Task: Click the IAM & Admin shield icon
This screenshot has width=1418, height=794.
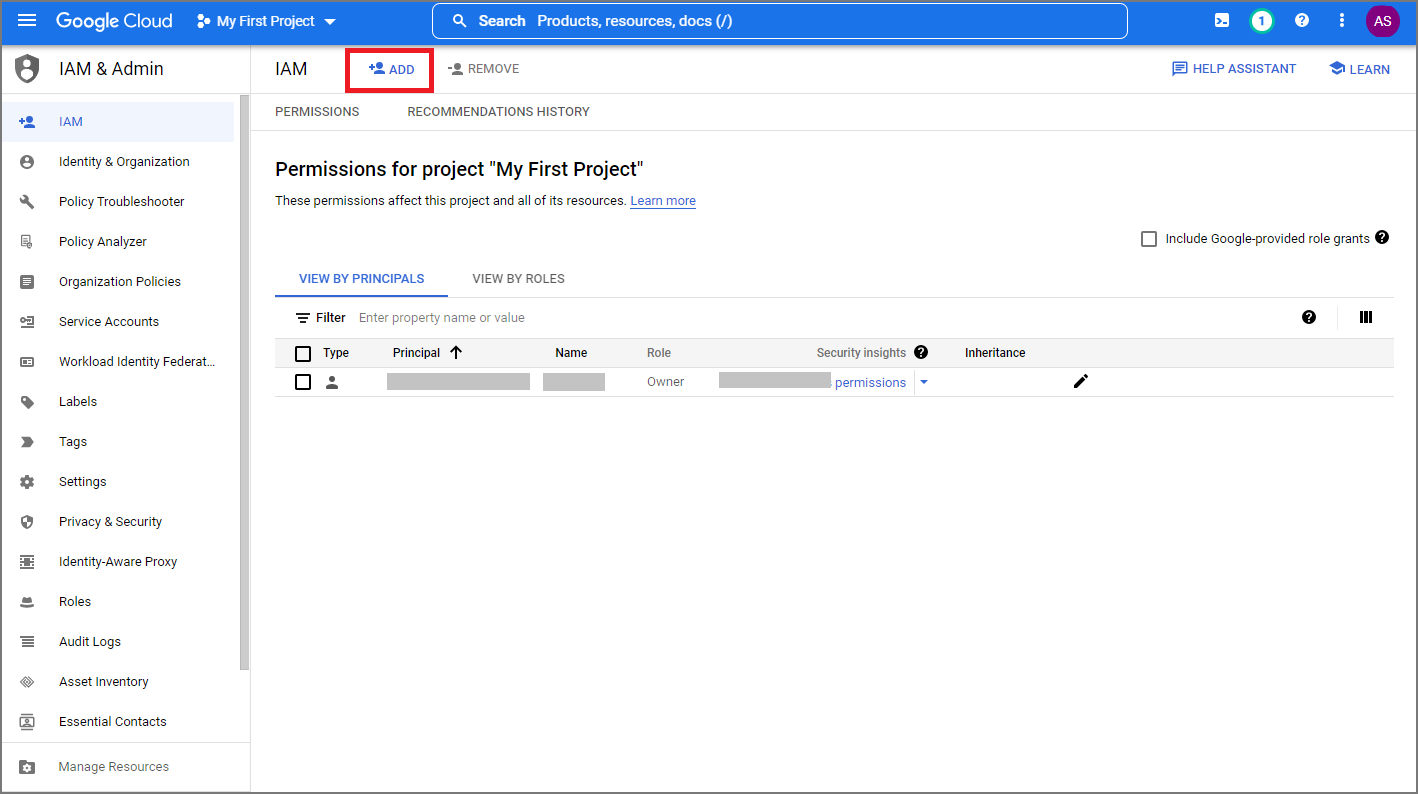Action: pyautogui.click(x=27, y=69)
